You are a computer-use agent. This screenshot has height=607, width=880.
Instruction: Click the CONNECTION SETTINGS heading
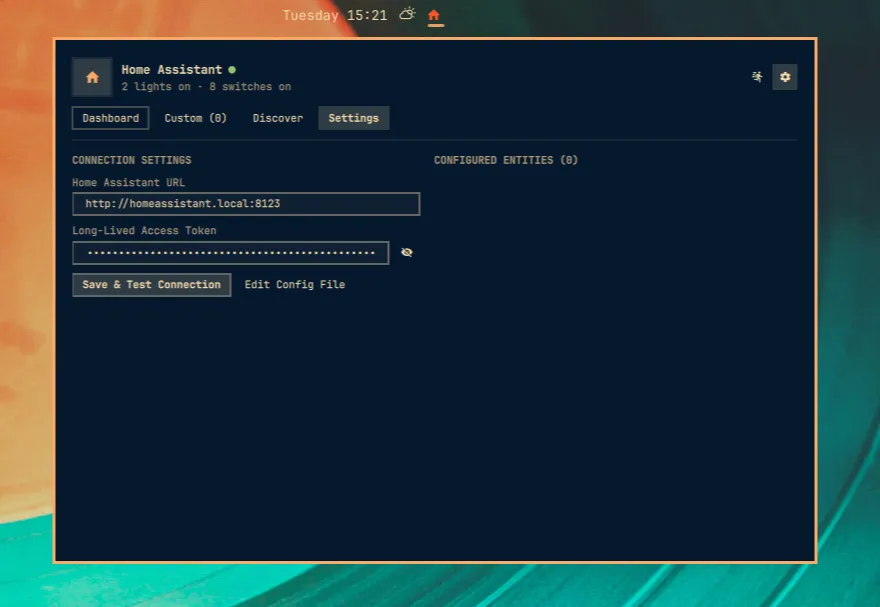pos(132,160)
